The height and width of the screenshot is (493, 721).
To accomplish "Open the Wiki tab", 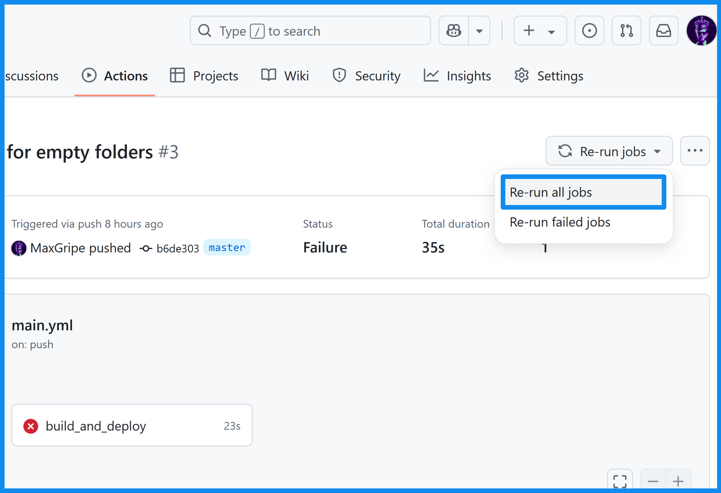I will (x=285, y=76).
